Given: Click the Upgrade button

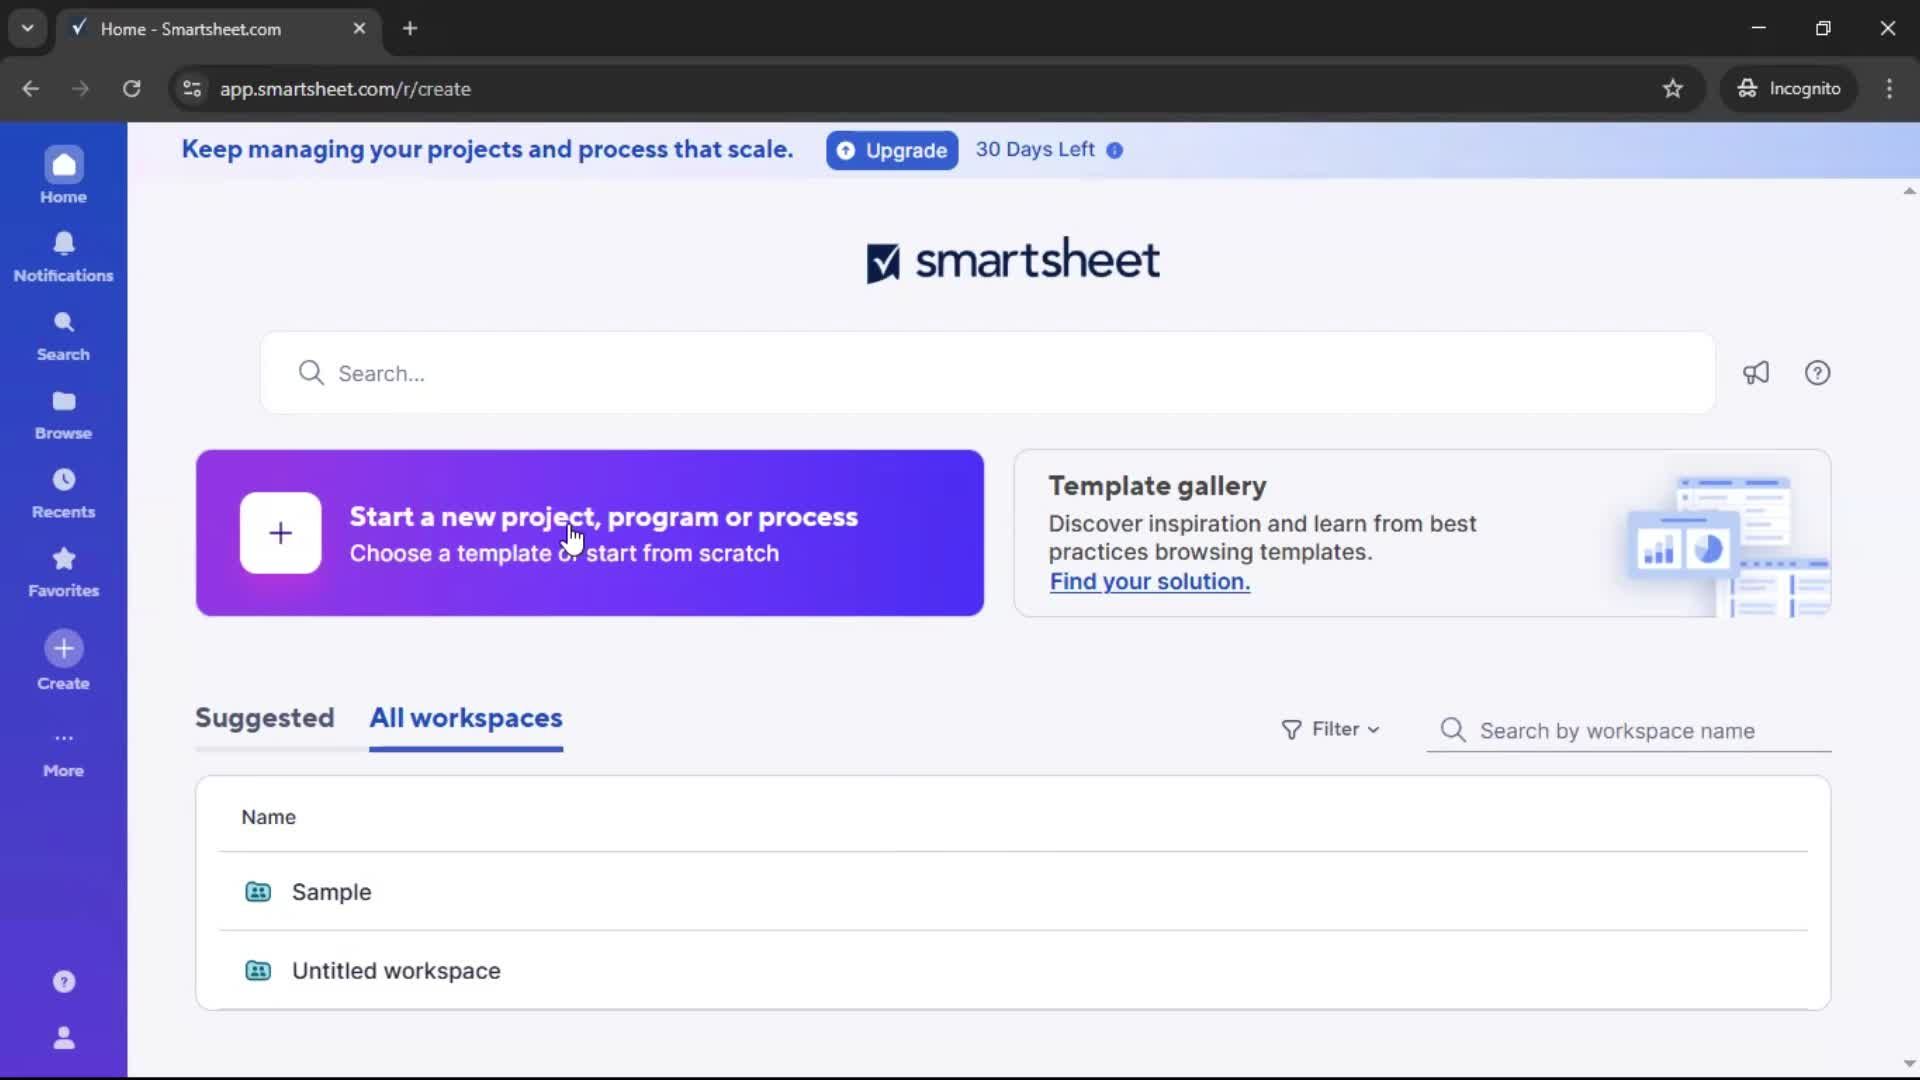Looking at the screenshot, I should [x=891, y=150].
